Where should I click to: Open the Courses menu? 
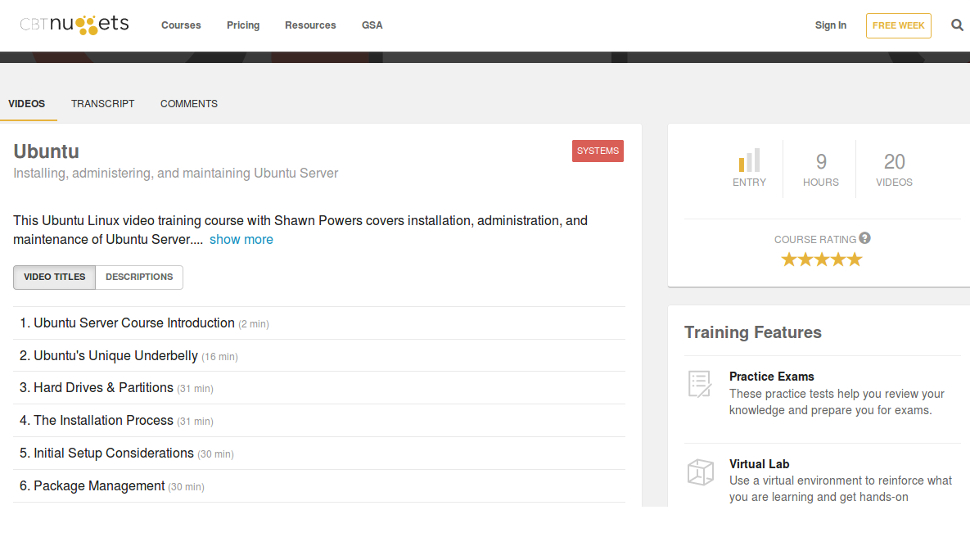pyautogui.click(x=181, y=25)
